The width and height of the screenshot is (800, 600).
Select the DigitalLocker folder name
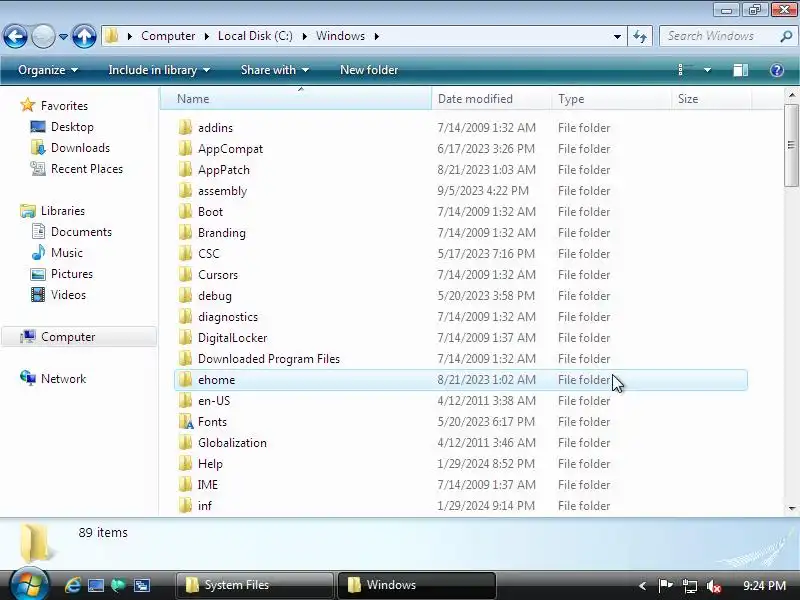click(x=232, y=338)
